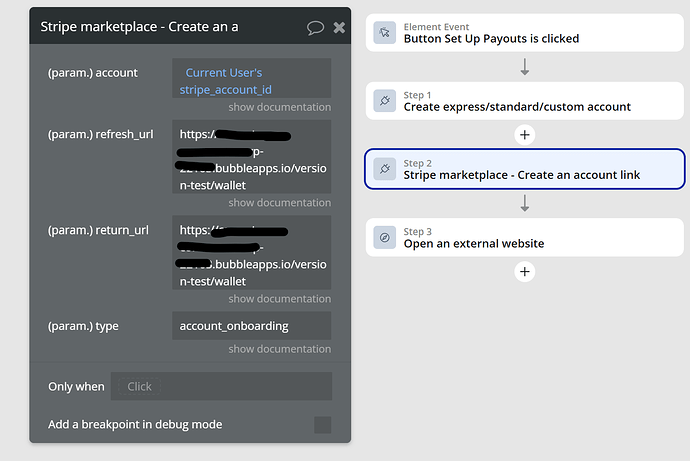Click the (param.) type label

83,326
